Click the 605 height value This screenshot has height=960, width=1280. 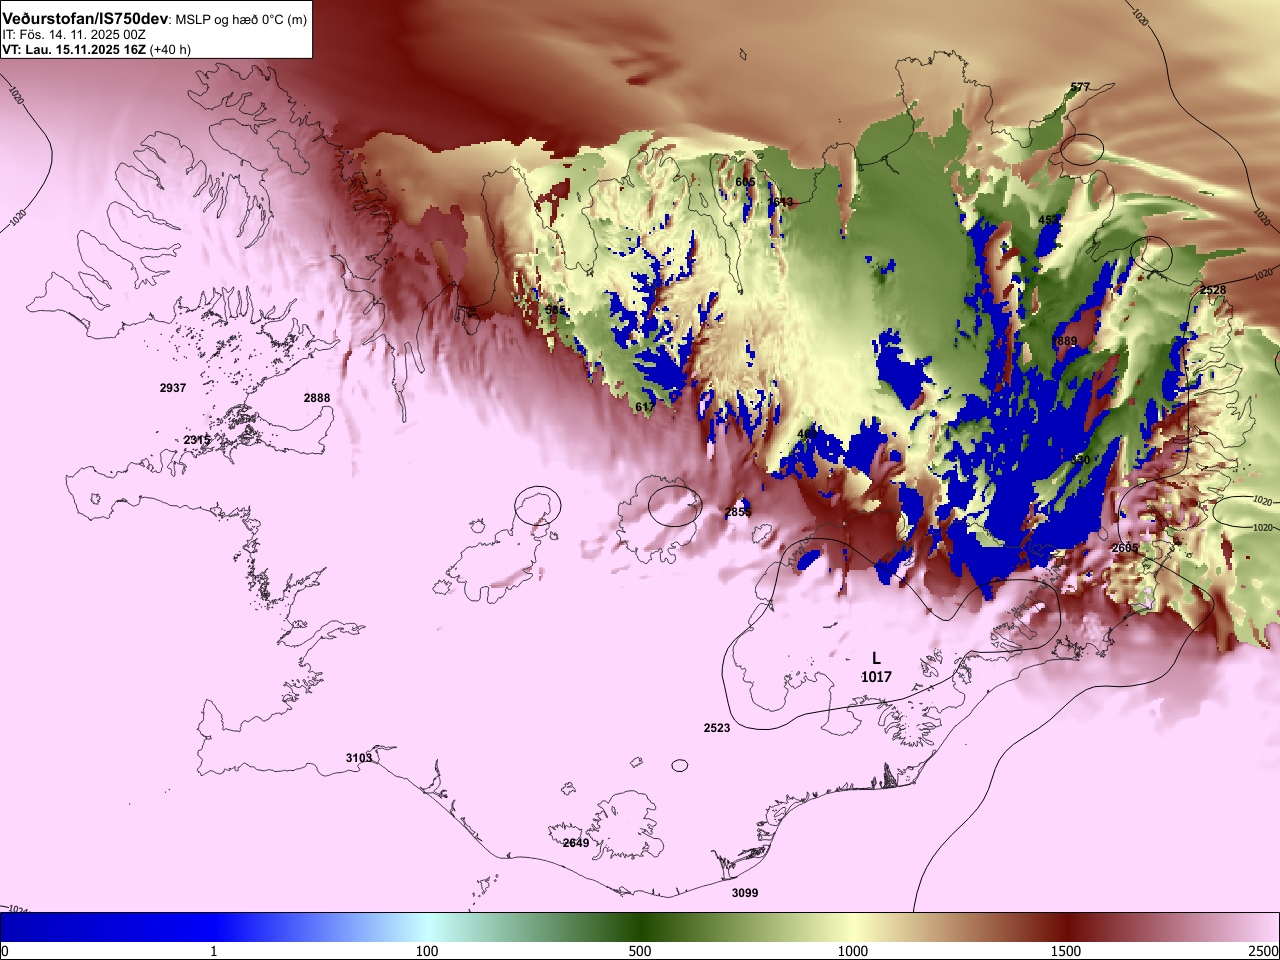click(745, 182)
